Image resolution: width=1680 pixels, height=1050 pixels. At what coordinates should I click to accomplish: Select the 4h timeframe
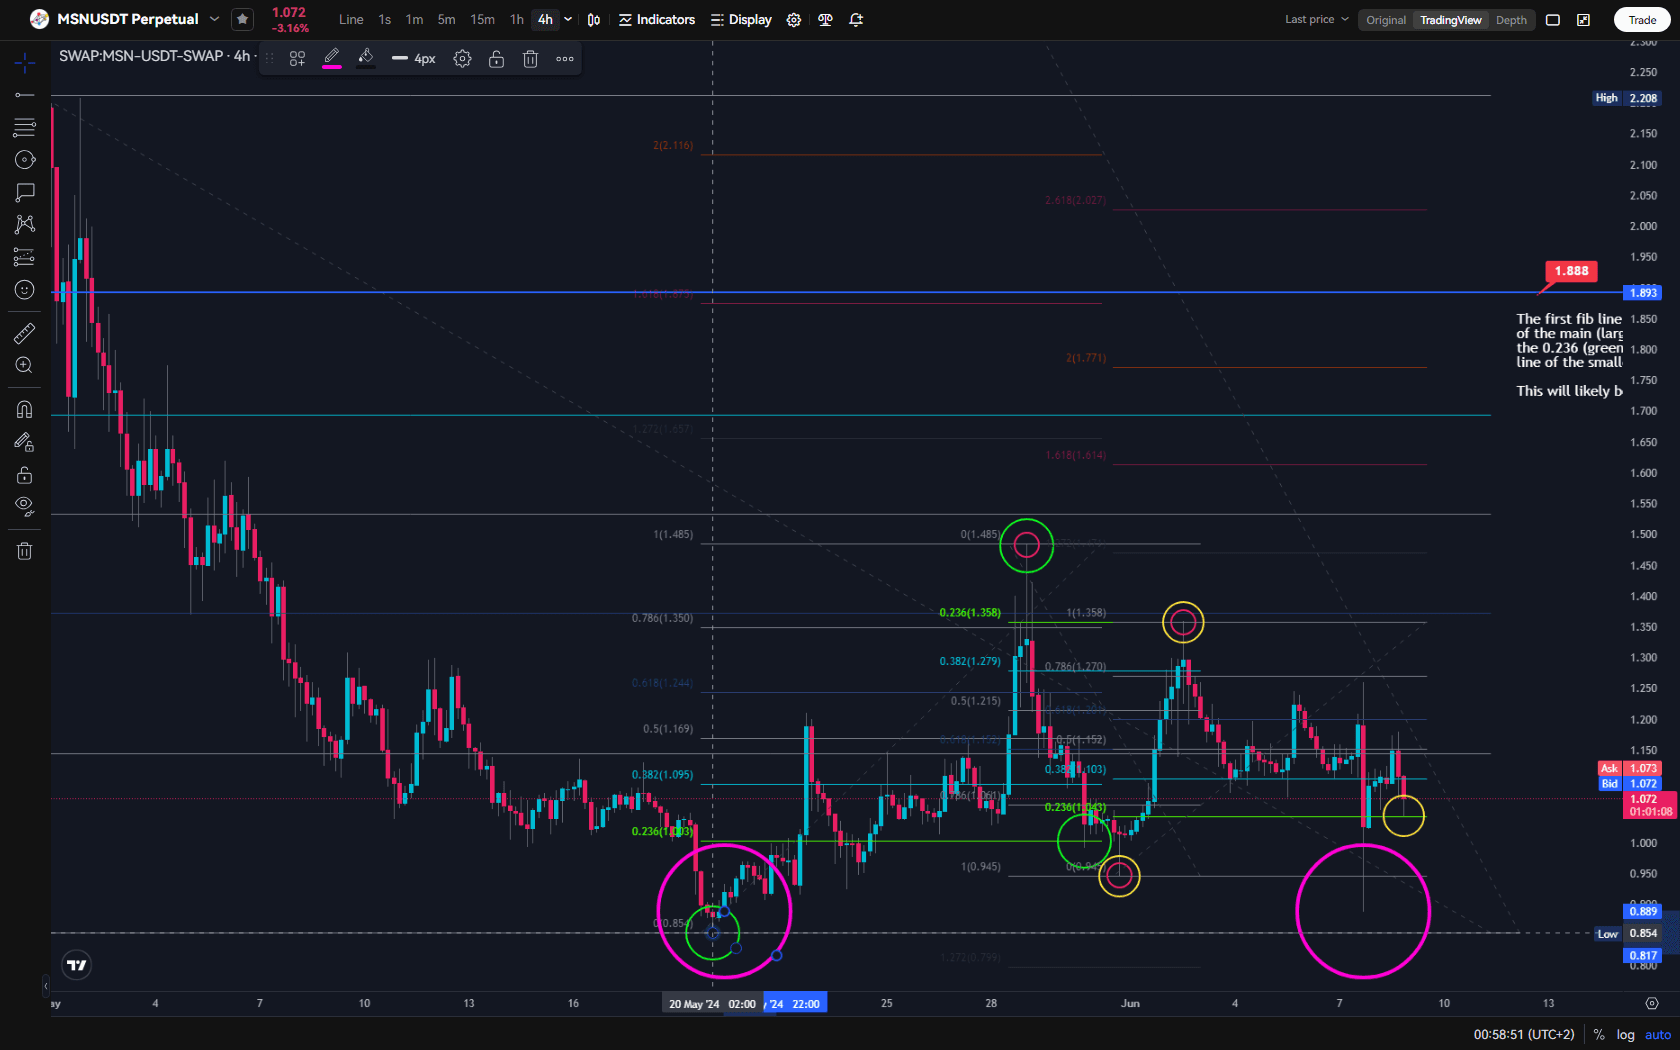[x=545, y=19]
